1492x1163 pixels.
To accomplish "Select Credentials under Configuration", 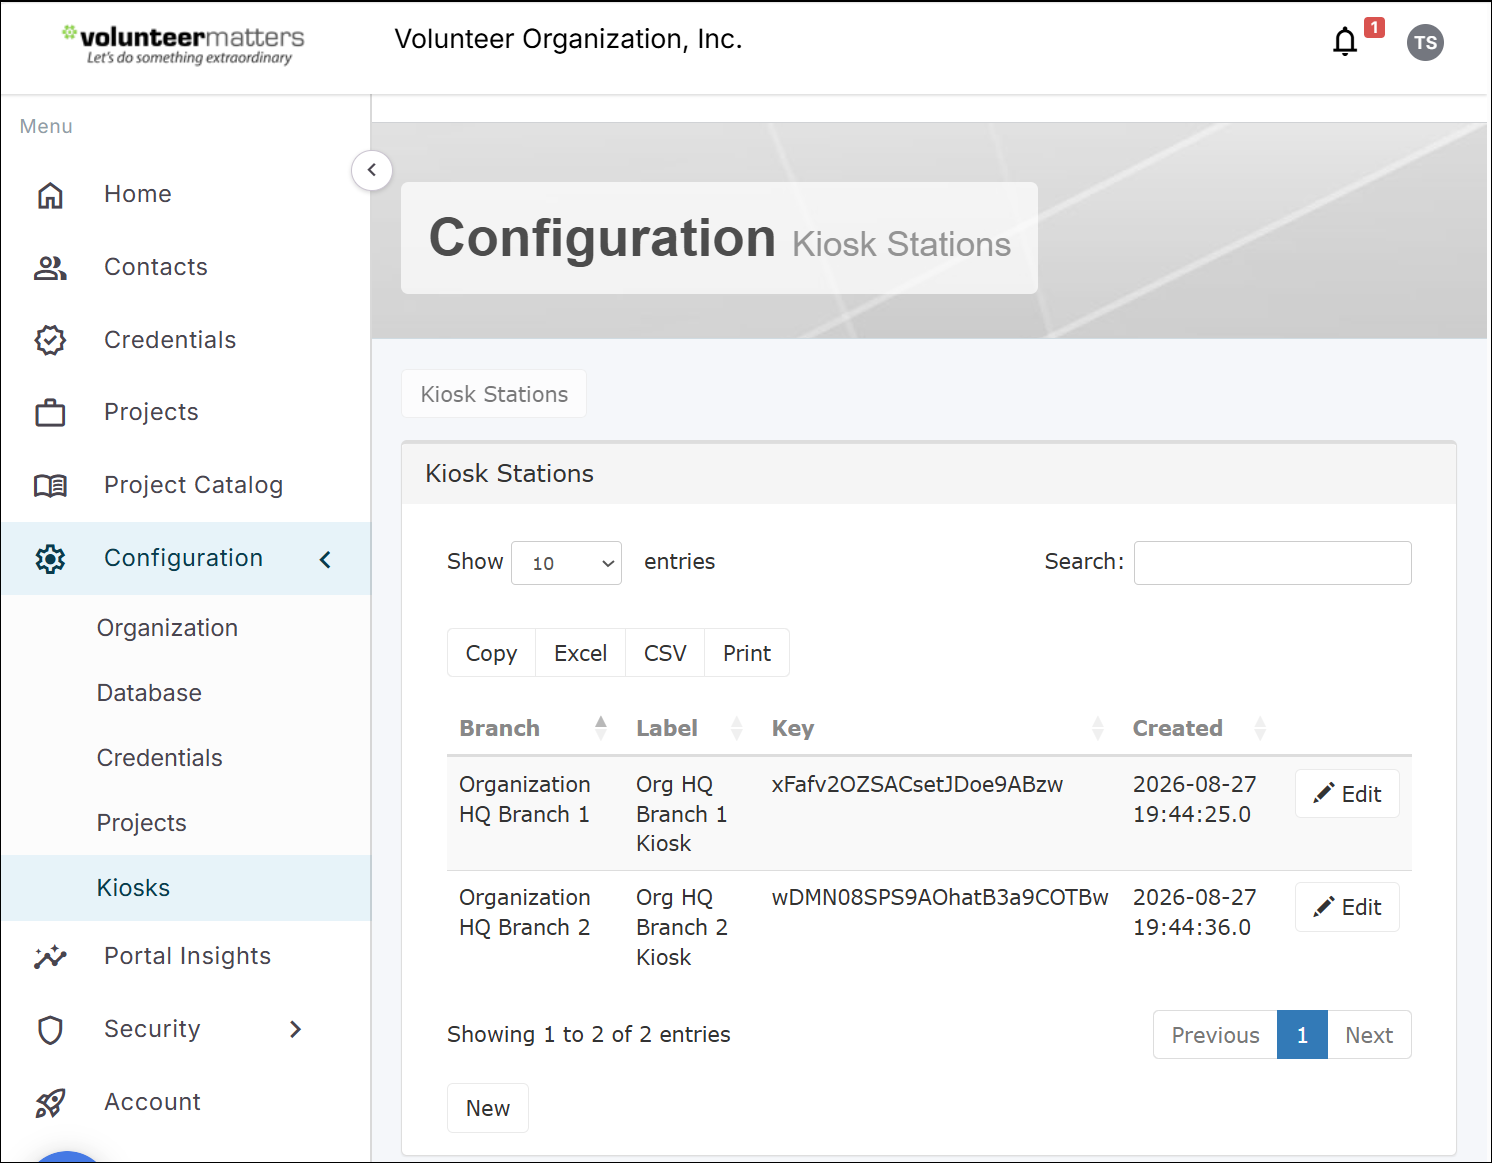I will pyautogui.click(x=160, y=758).
